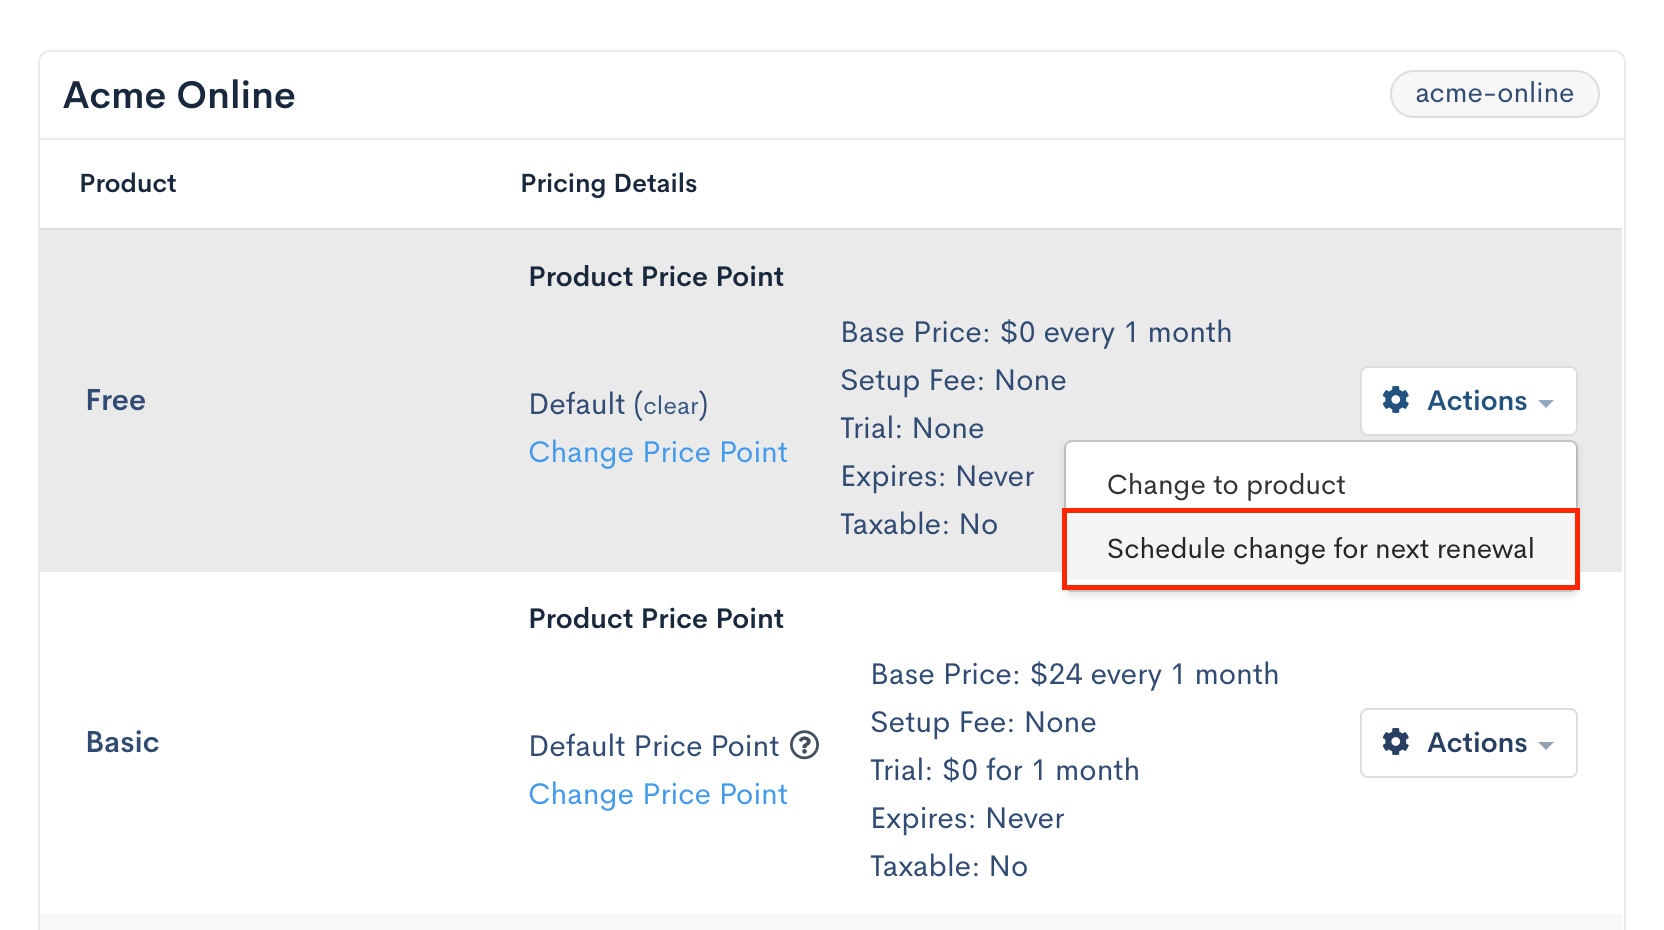
Task: Click the gear icon on Basic row's Actions button
Action: point(1397,742)
